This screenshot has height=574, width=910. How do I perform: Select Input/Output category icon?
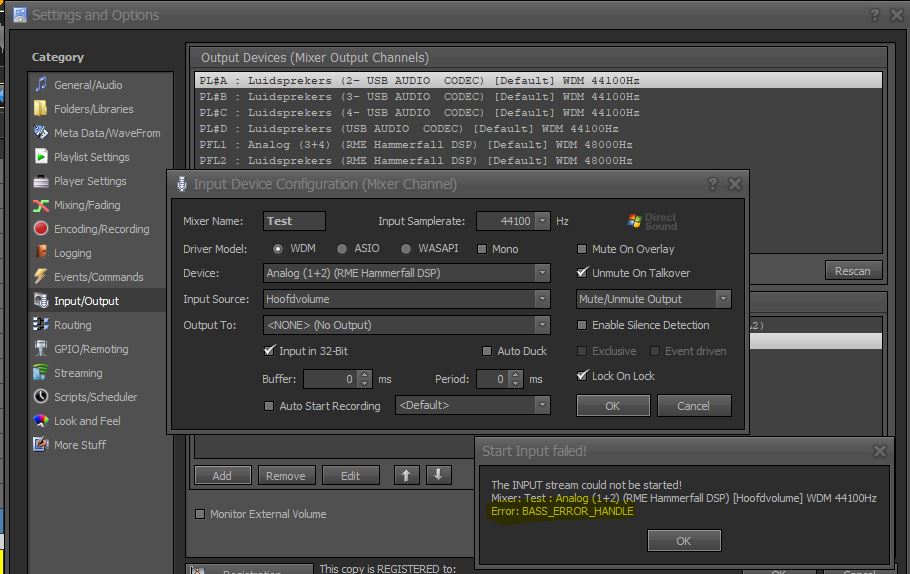coord(41,301)
